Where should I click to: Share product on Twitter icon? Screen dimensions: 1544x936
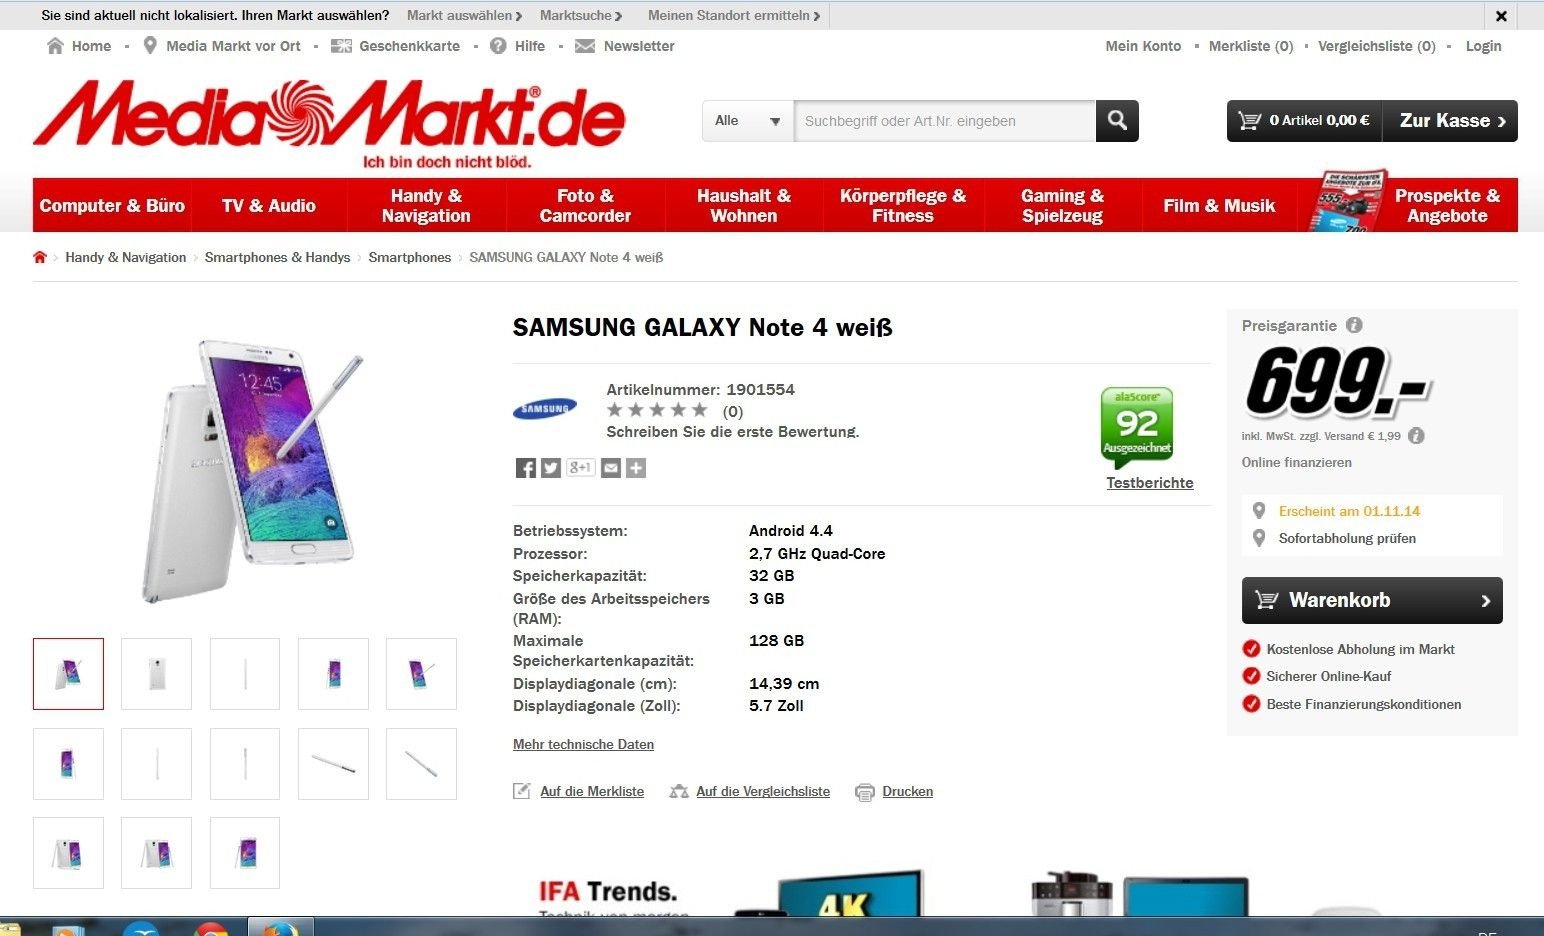tap(551, 468)
